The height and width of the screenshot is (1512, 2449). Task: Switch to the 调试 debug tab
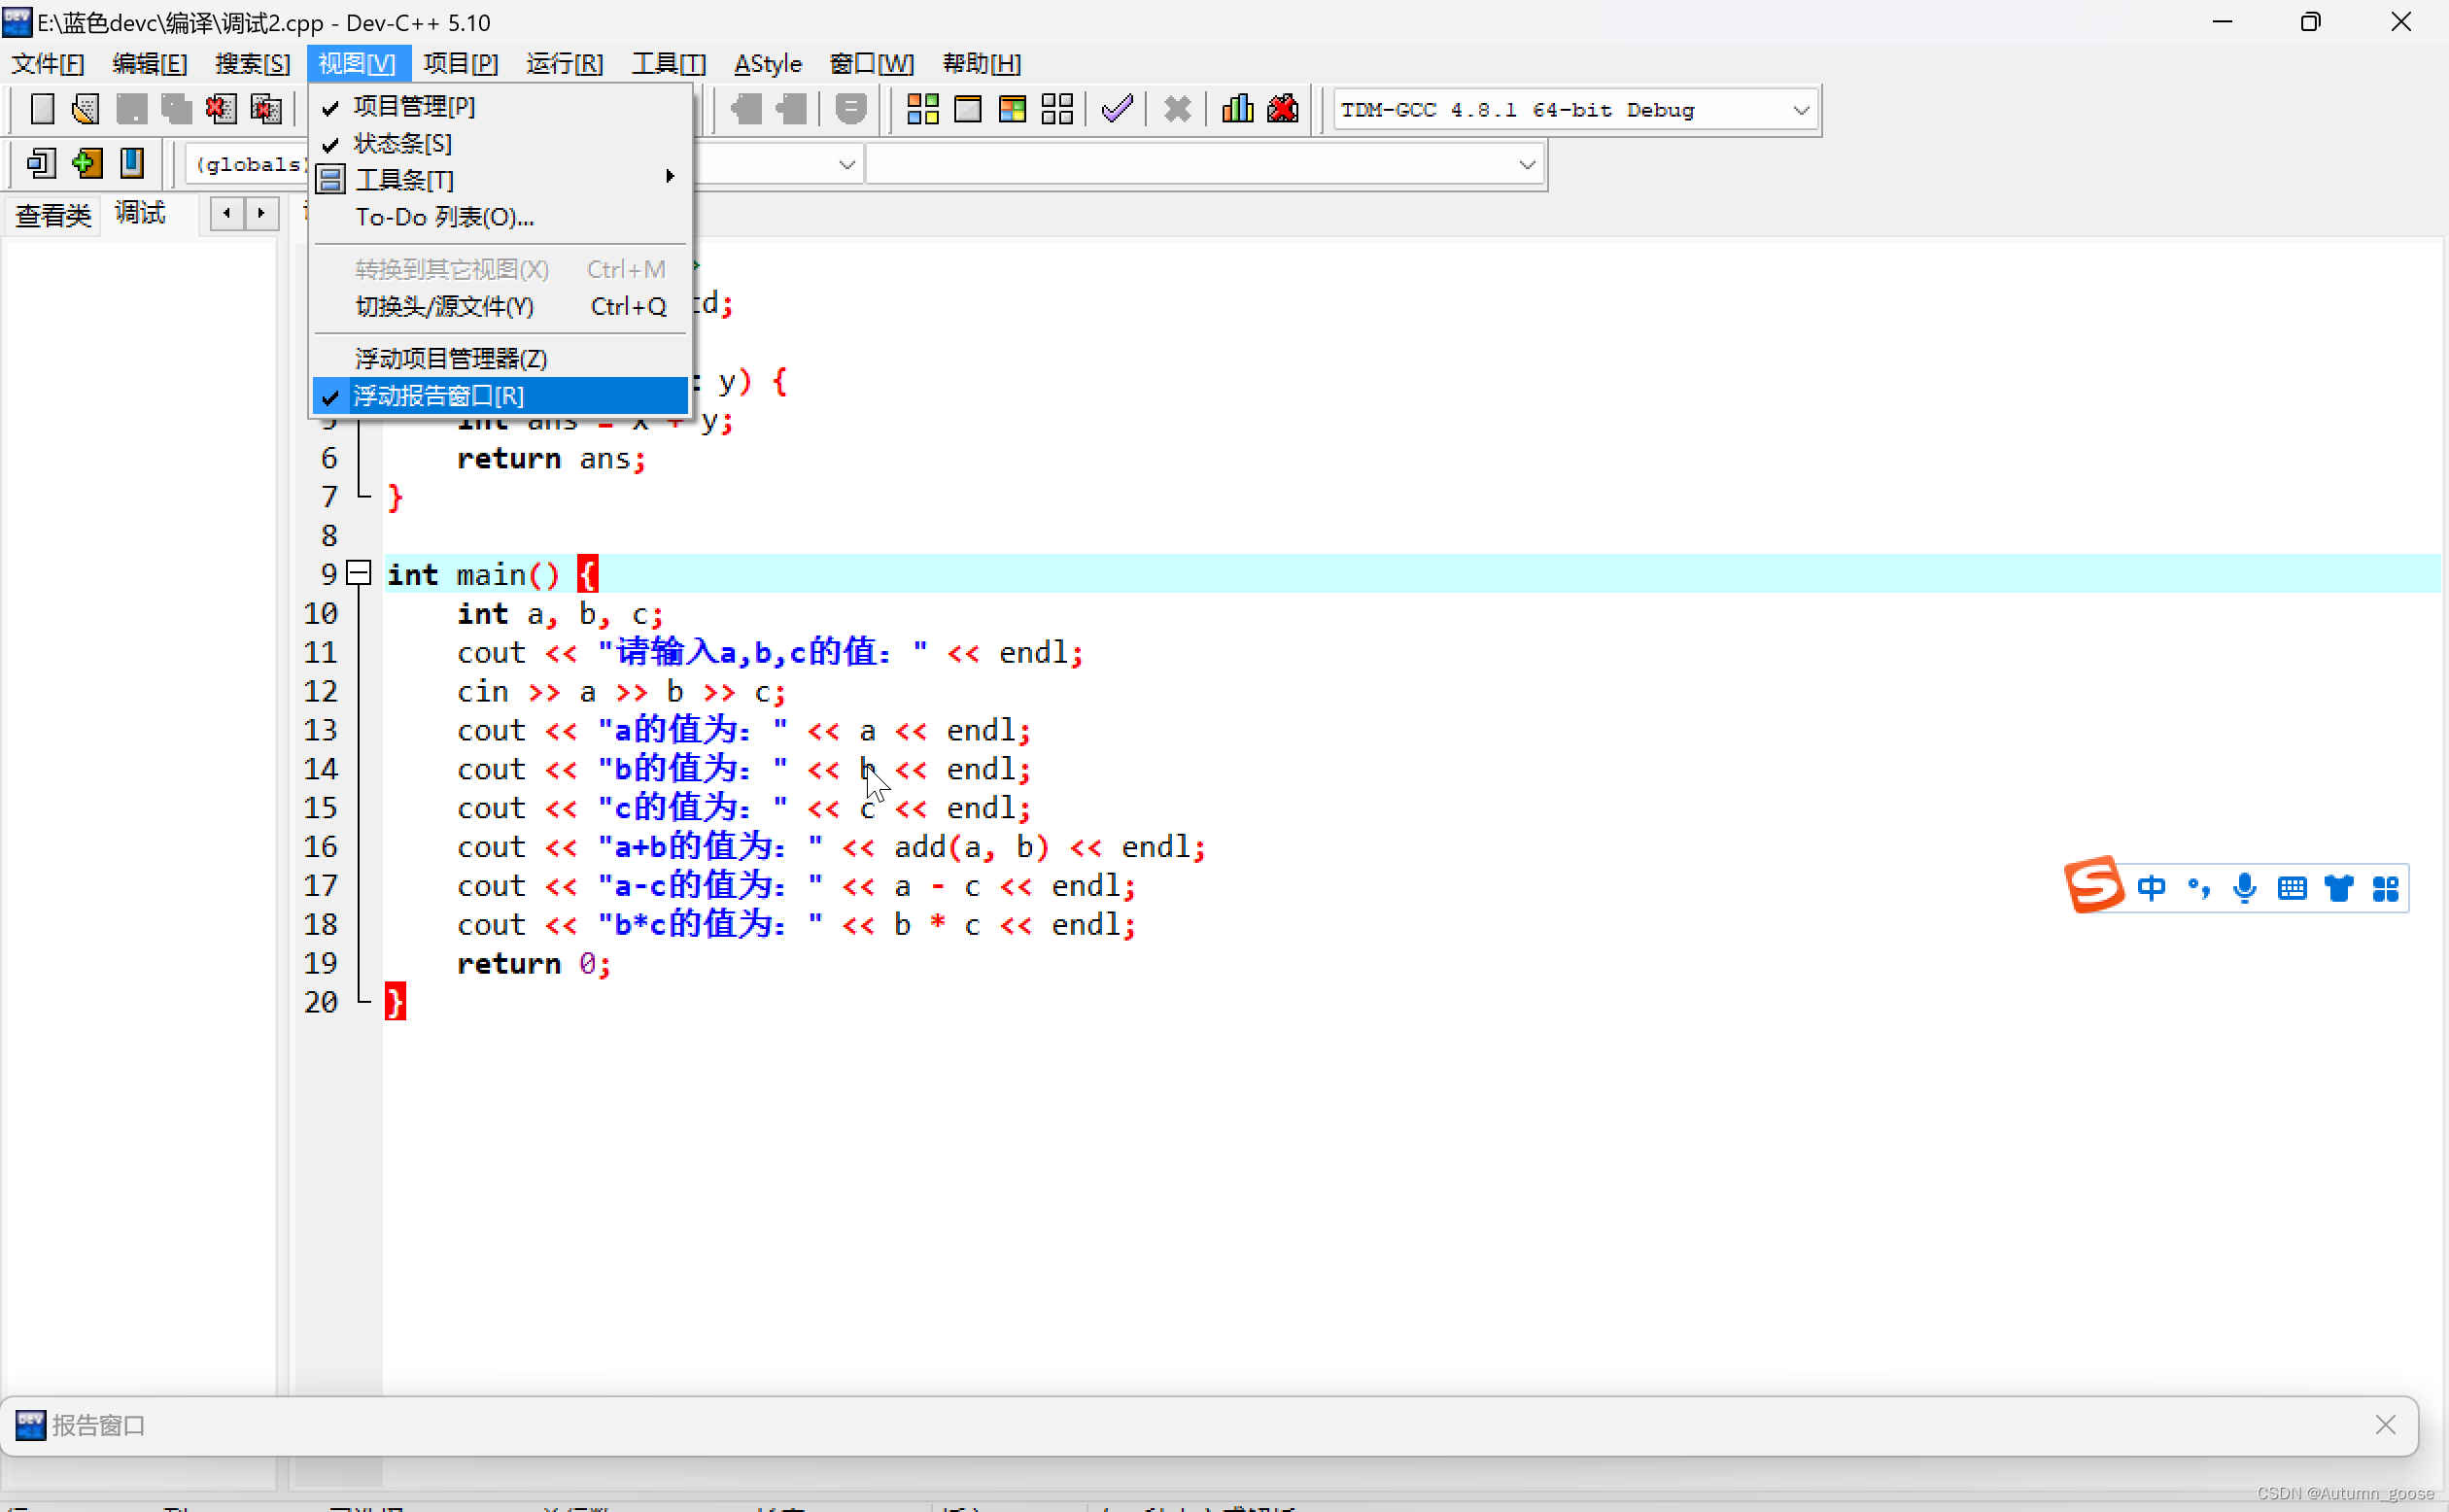[x=140, y=213]
